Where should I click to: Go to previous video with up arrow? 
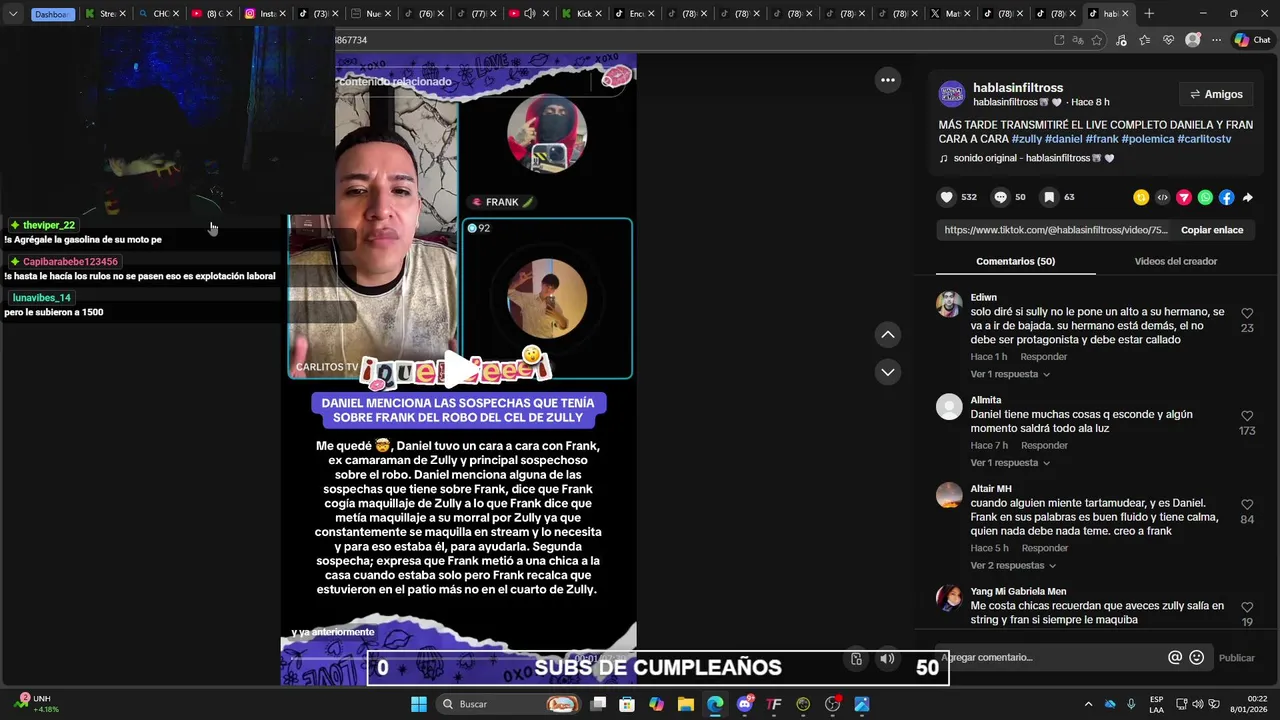click(888, 334)
